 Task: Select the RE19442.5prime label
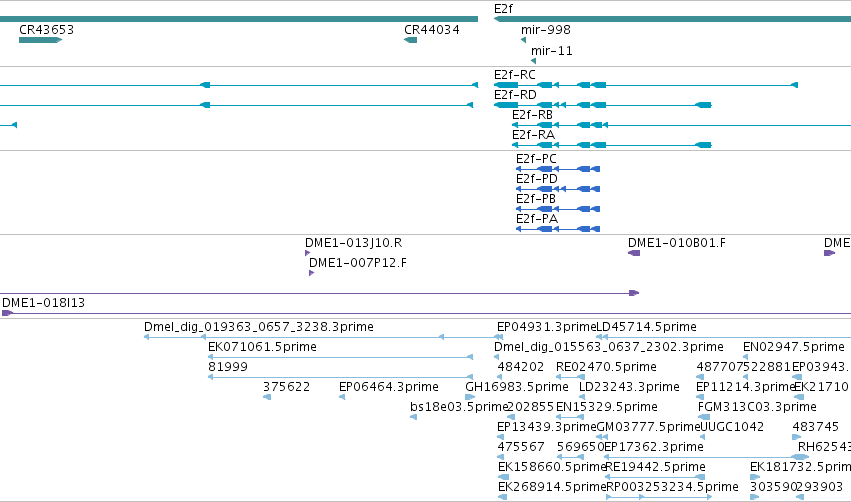655,467
